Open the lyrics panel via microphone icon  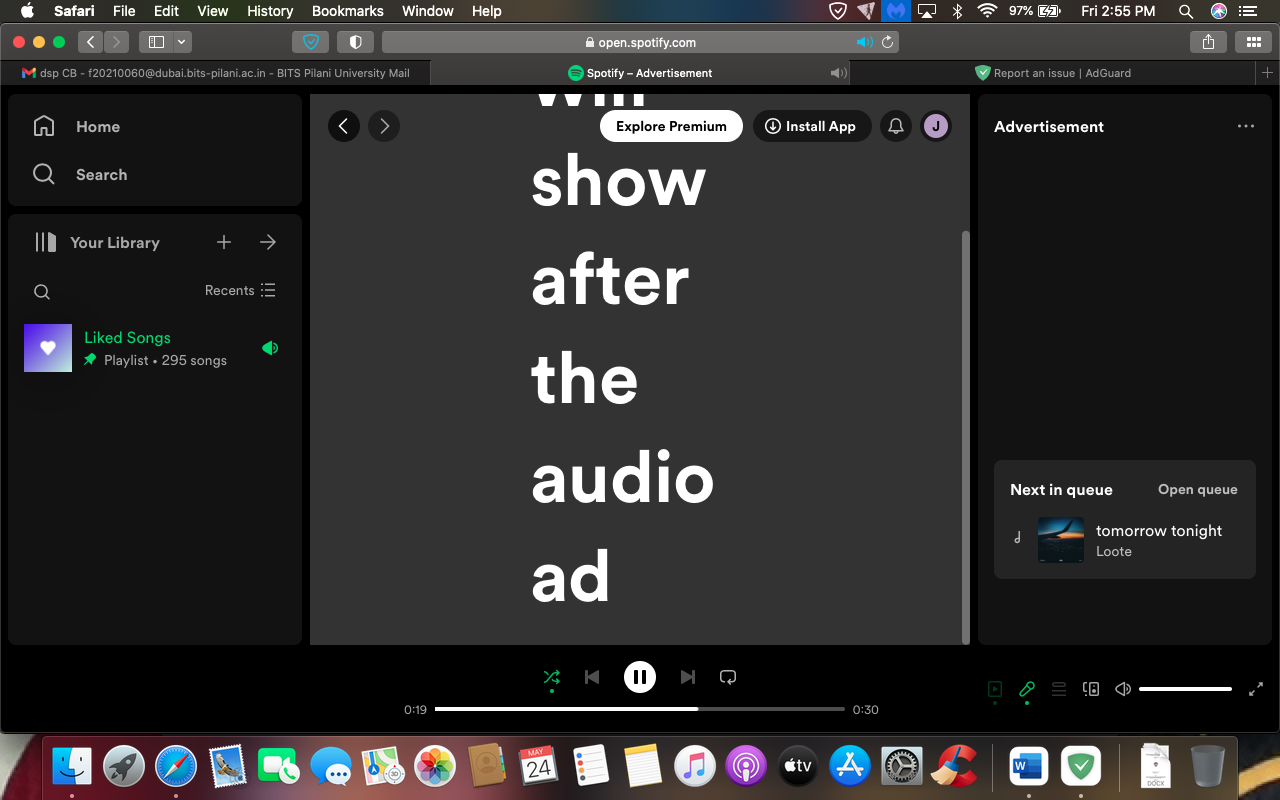coord(1026,689)
